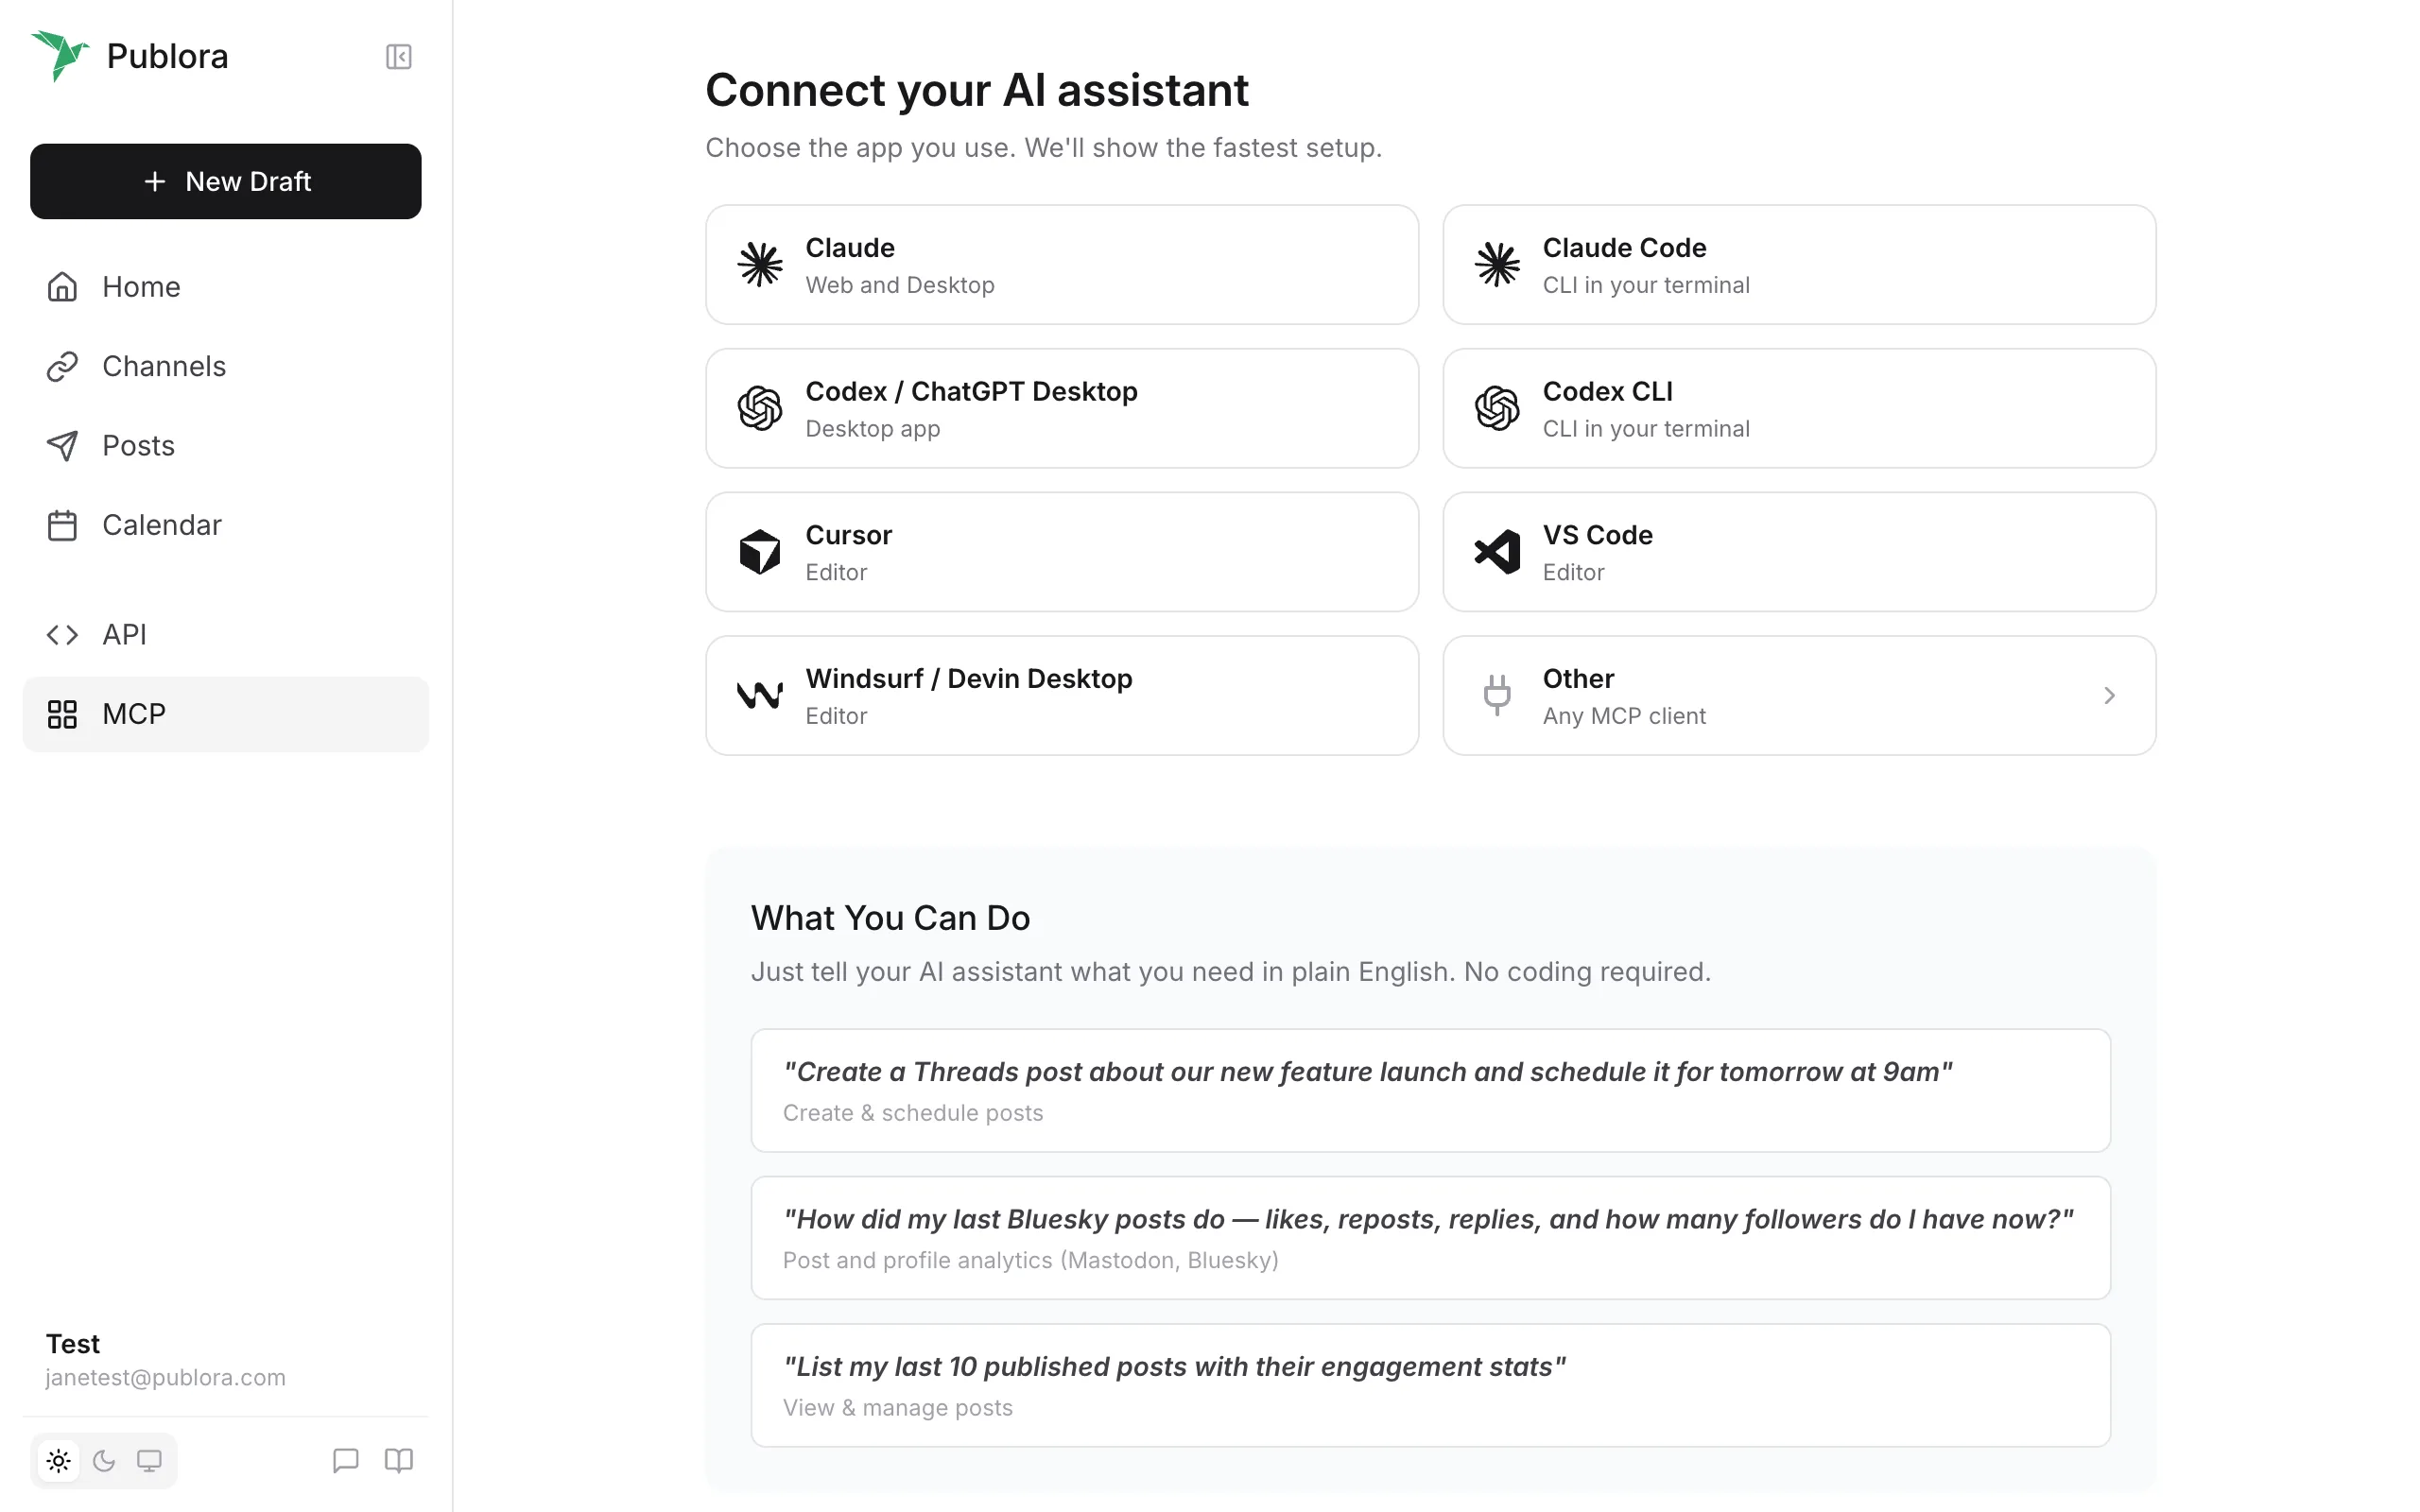Screen dimensions: 2420x1512
Task: Open the Codex CLI setup card
Action: (1799, 408)
